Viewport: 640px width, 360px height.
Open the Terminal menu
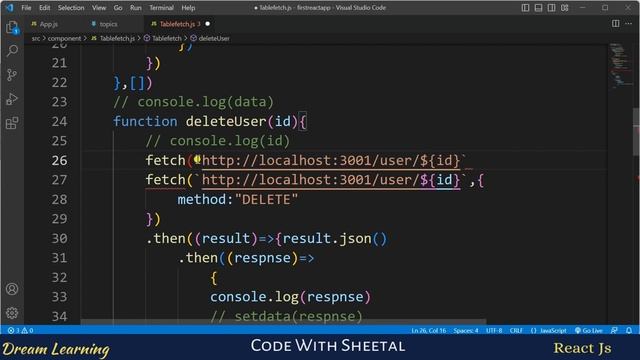pyautogui.click(x=161, y=8)
